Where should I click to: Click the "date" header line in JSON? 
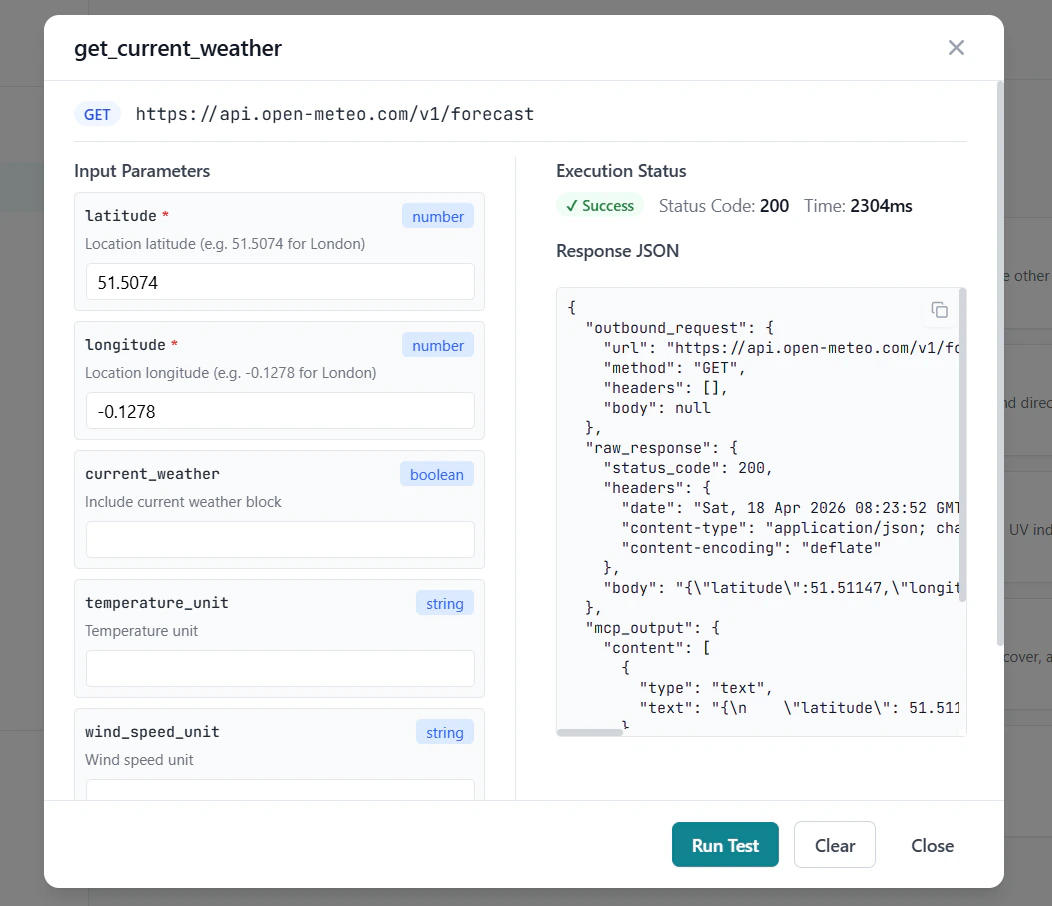pos(790,507)
